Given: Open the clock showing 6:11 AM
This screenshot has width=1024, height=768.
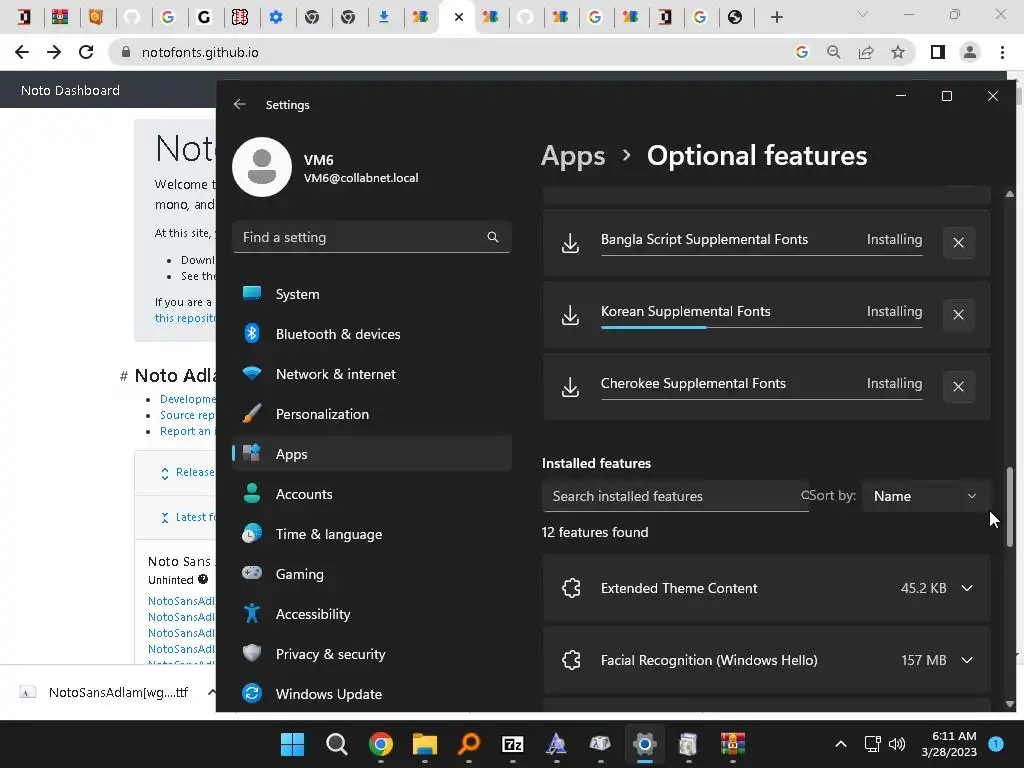Looking at the screenshot, I should point(949,744).
